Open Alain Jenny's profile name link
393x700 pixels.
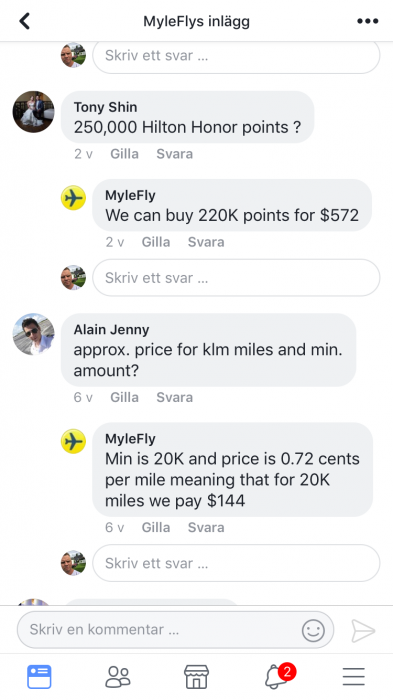[x=111, y=329]
